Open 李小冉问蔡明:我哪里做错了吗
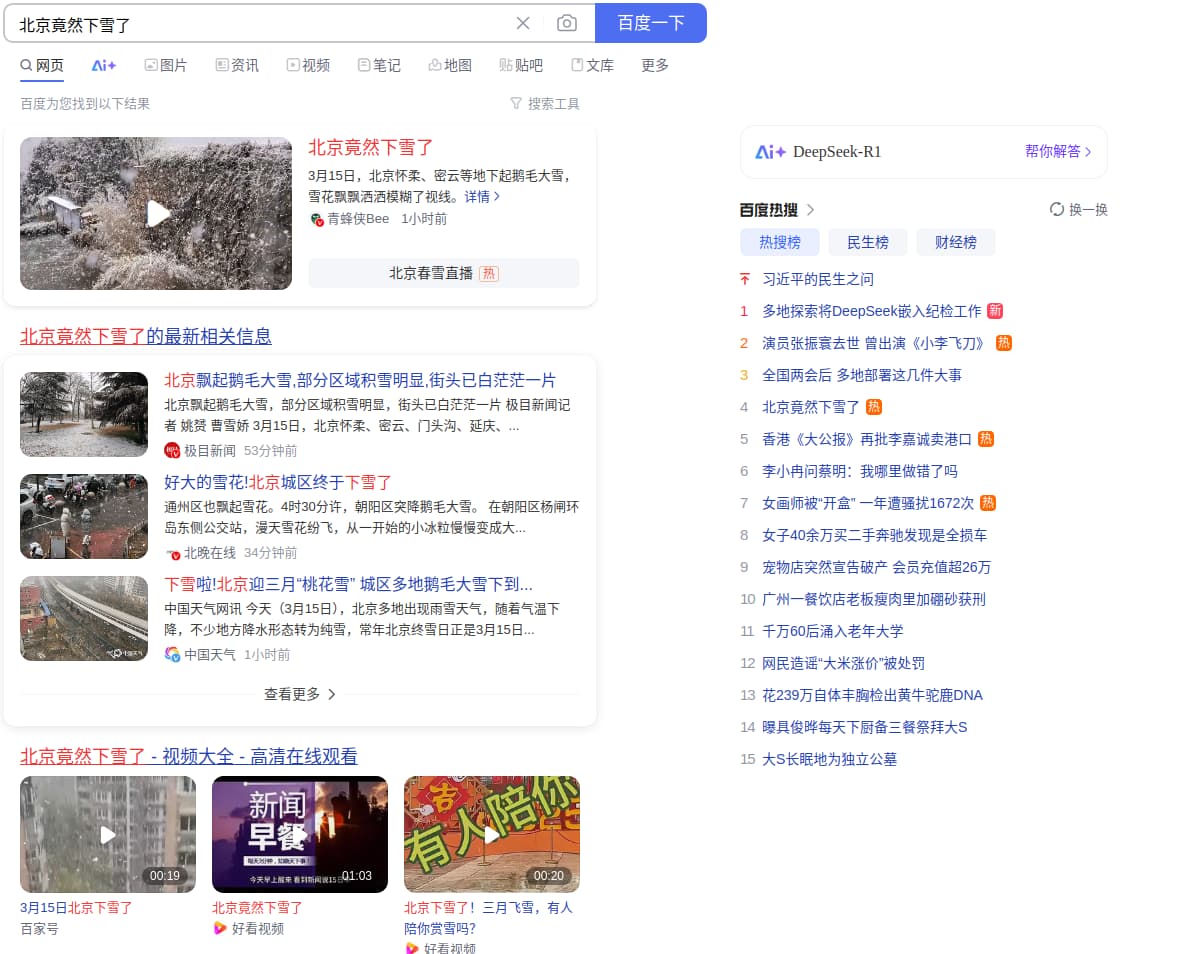The width and height of the screenshot is (1198, 954). [x=860, y=471]
